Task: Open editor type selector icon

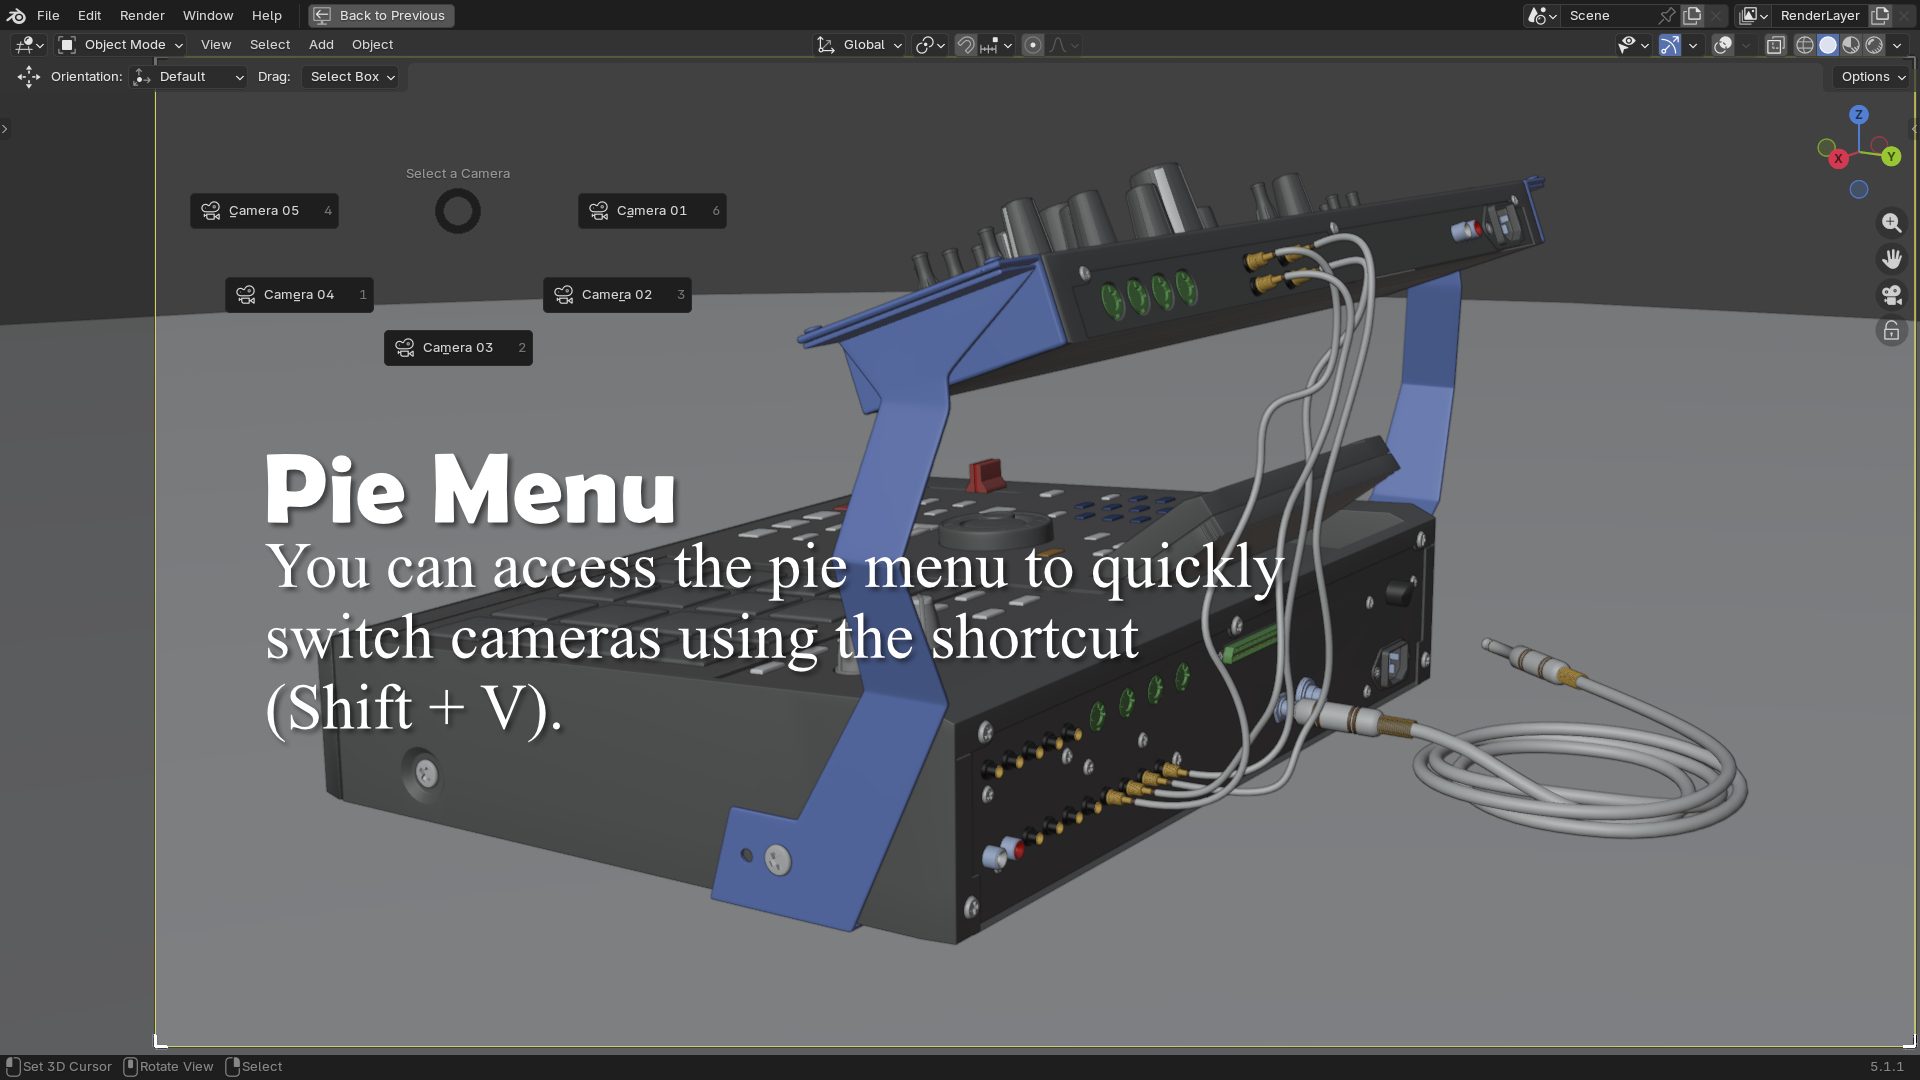Action: click(29, 45)
